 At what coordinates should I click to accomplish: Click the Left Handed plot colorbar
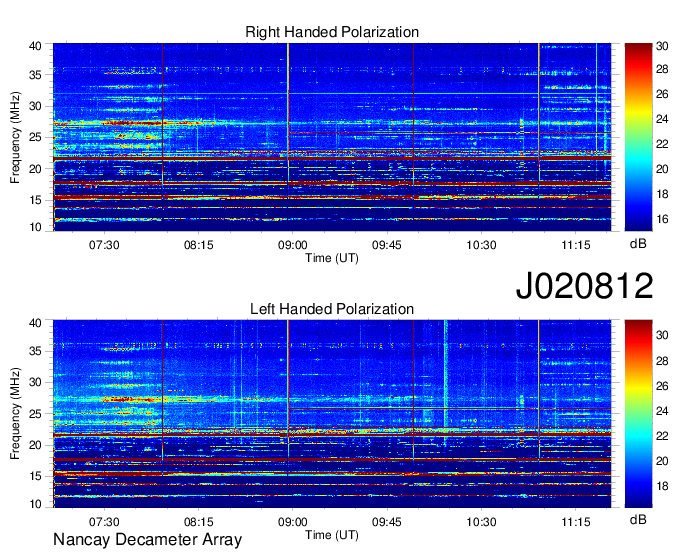638,414
